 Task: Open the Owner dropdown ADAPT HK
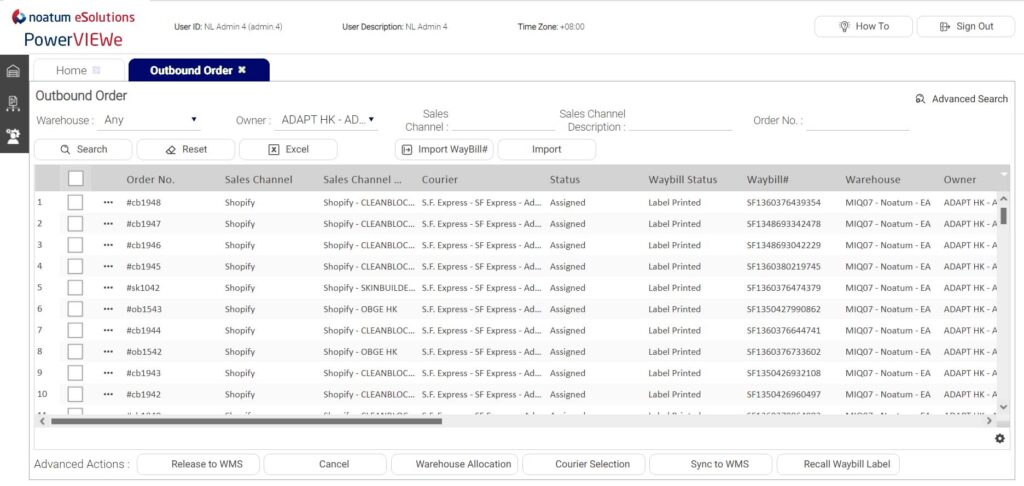(326, 120)
